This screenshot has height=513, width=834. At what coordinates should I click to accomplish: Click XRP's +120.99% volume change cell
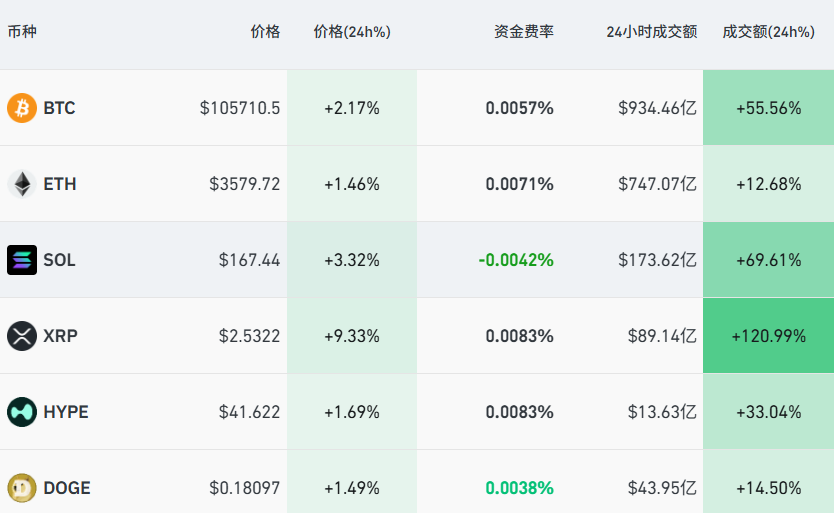tap(768, 336)
